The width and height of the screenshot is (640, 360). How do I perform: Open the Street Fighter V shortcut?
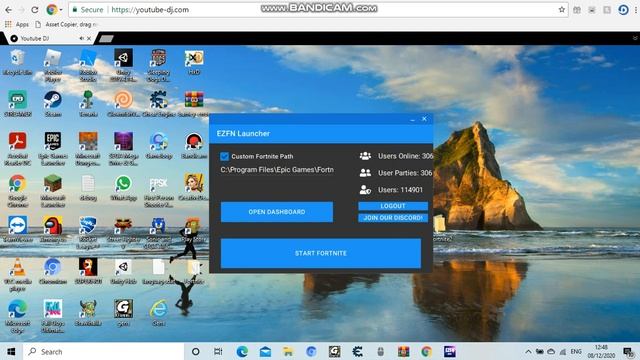[123, 232]
